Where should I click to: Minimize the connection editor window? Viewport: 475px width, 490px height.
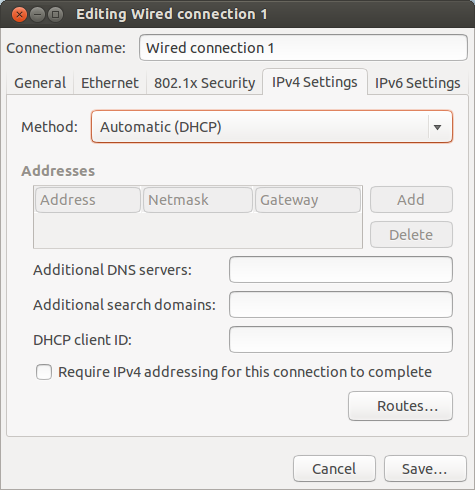pos(37,15)
